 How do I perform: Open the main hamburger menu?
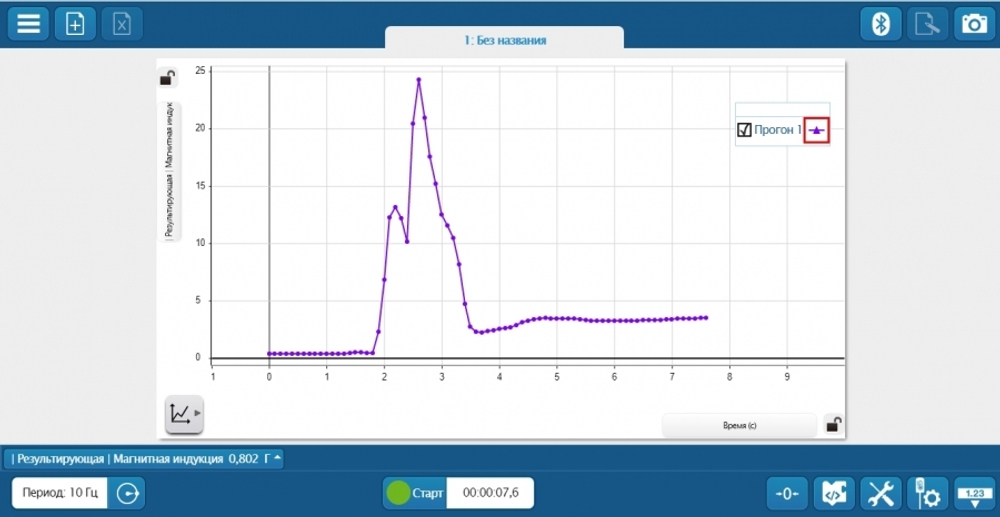28,24
